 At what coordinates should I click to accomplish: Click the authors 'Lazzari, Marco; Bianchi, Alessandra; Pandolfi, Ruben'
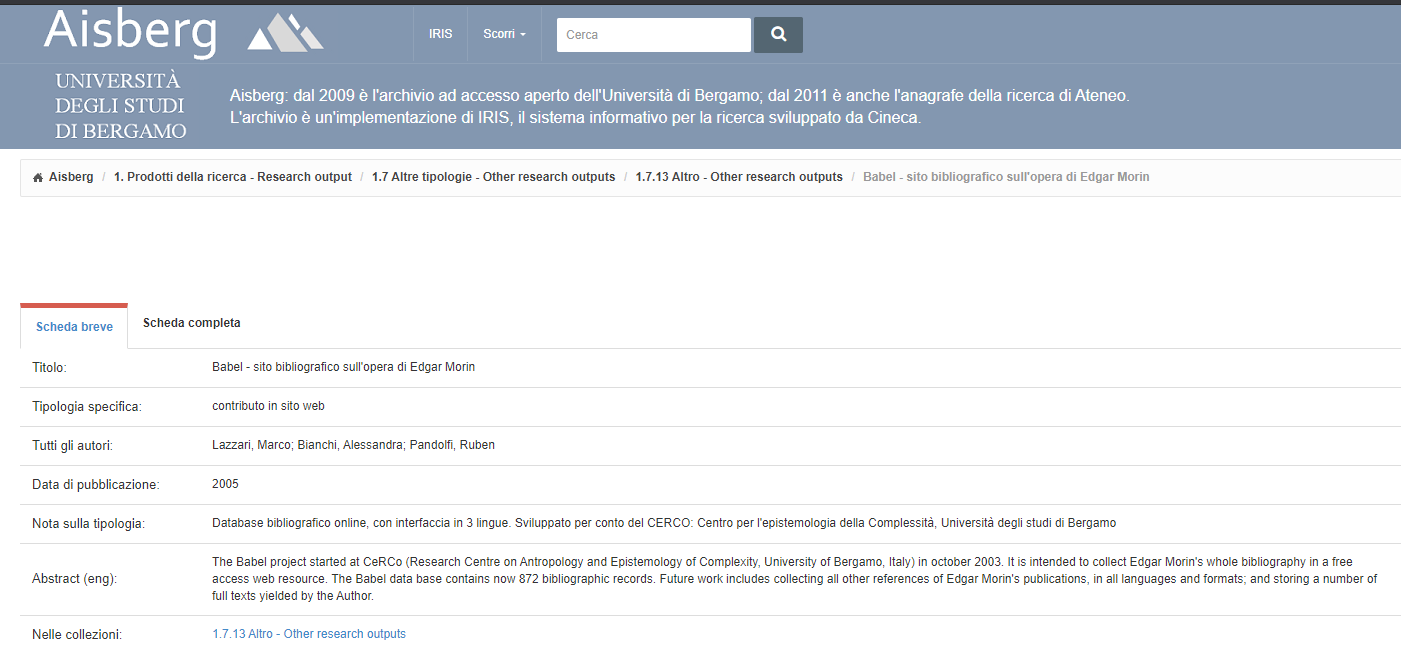pos(353,445)
